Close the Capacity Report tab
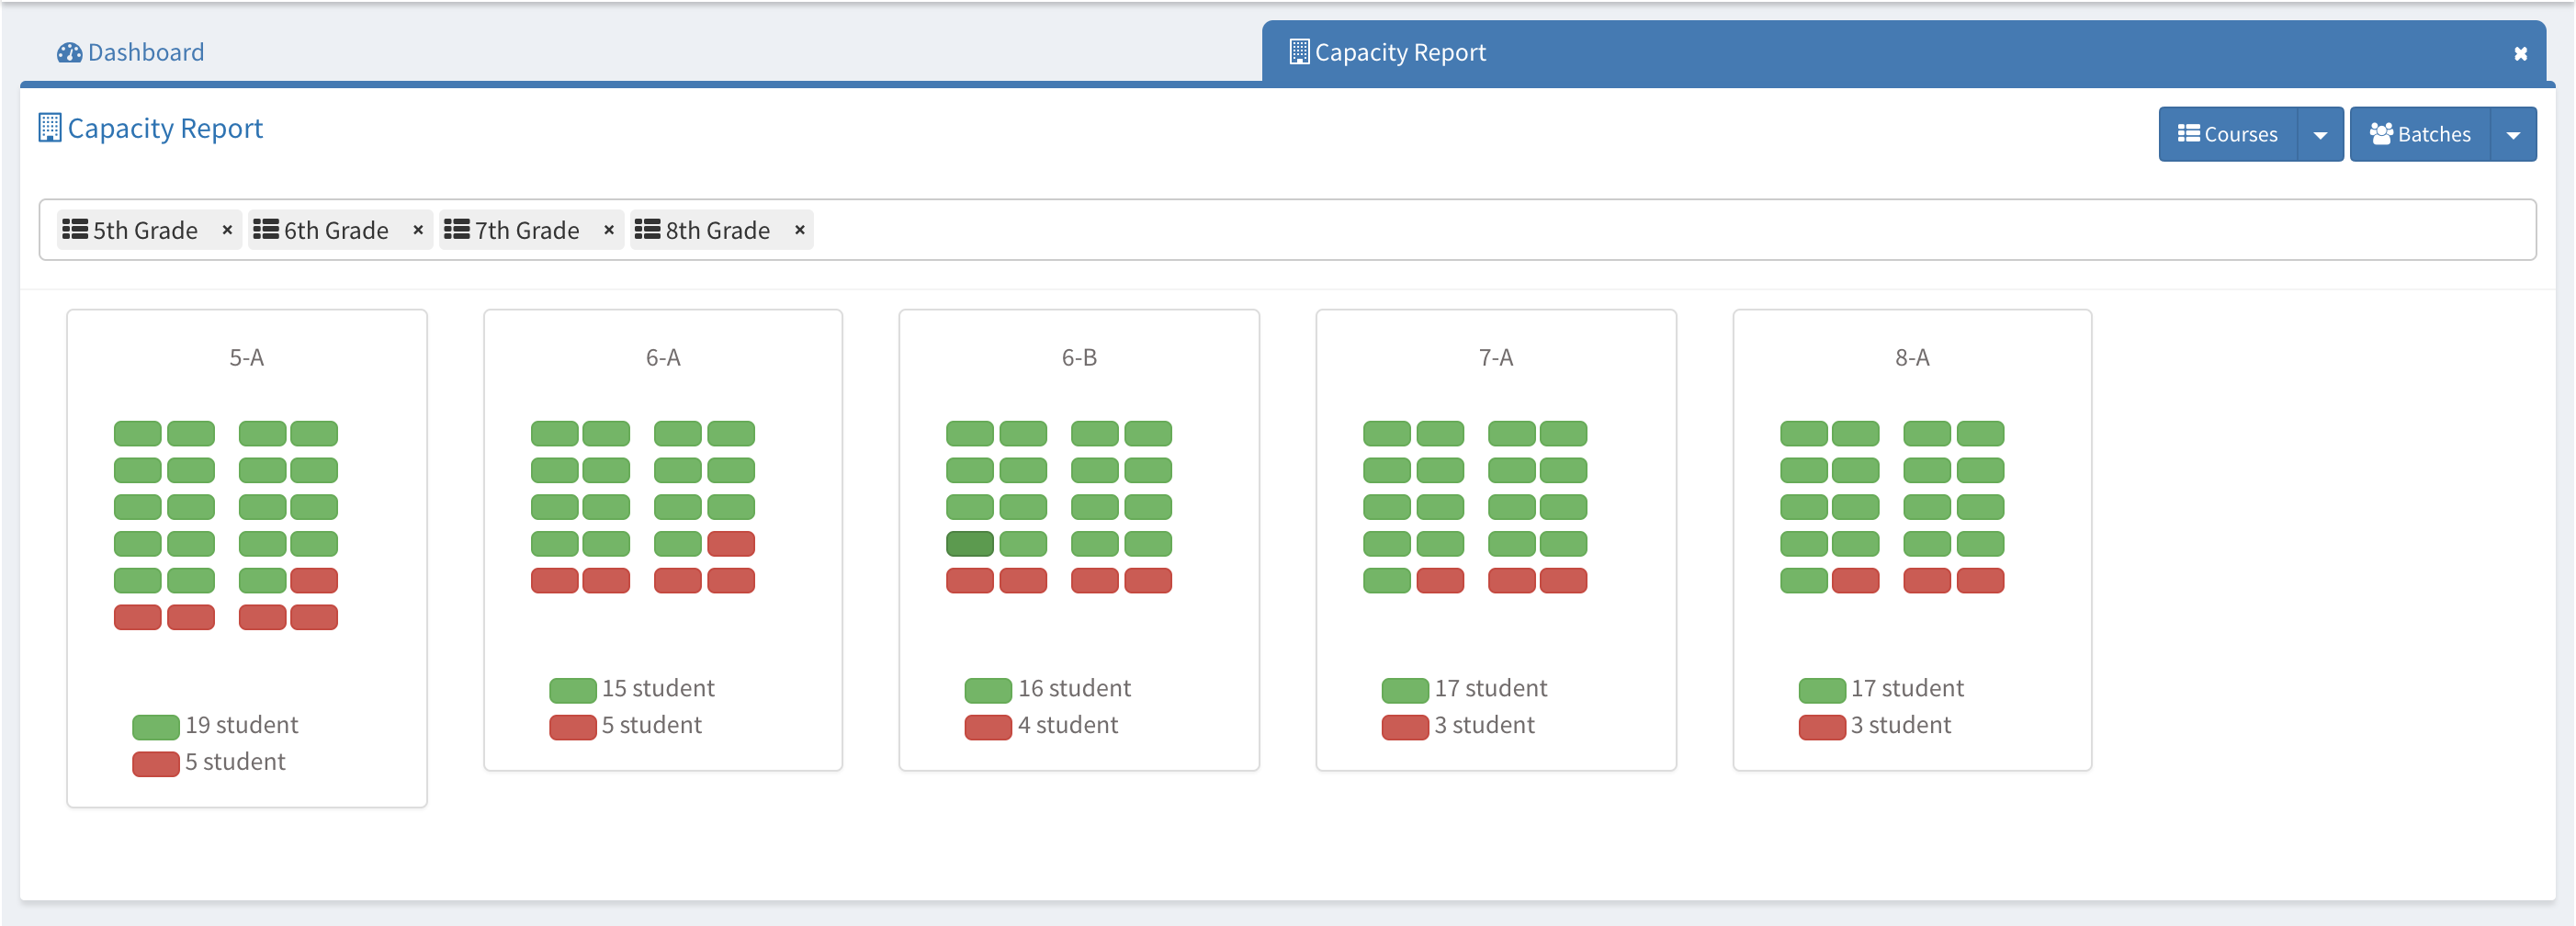 point(2520,54)
